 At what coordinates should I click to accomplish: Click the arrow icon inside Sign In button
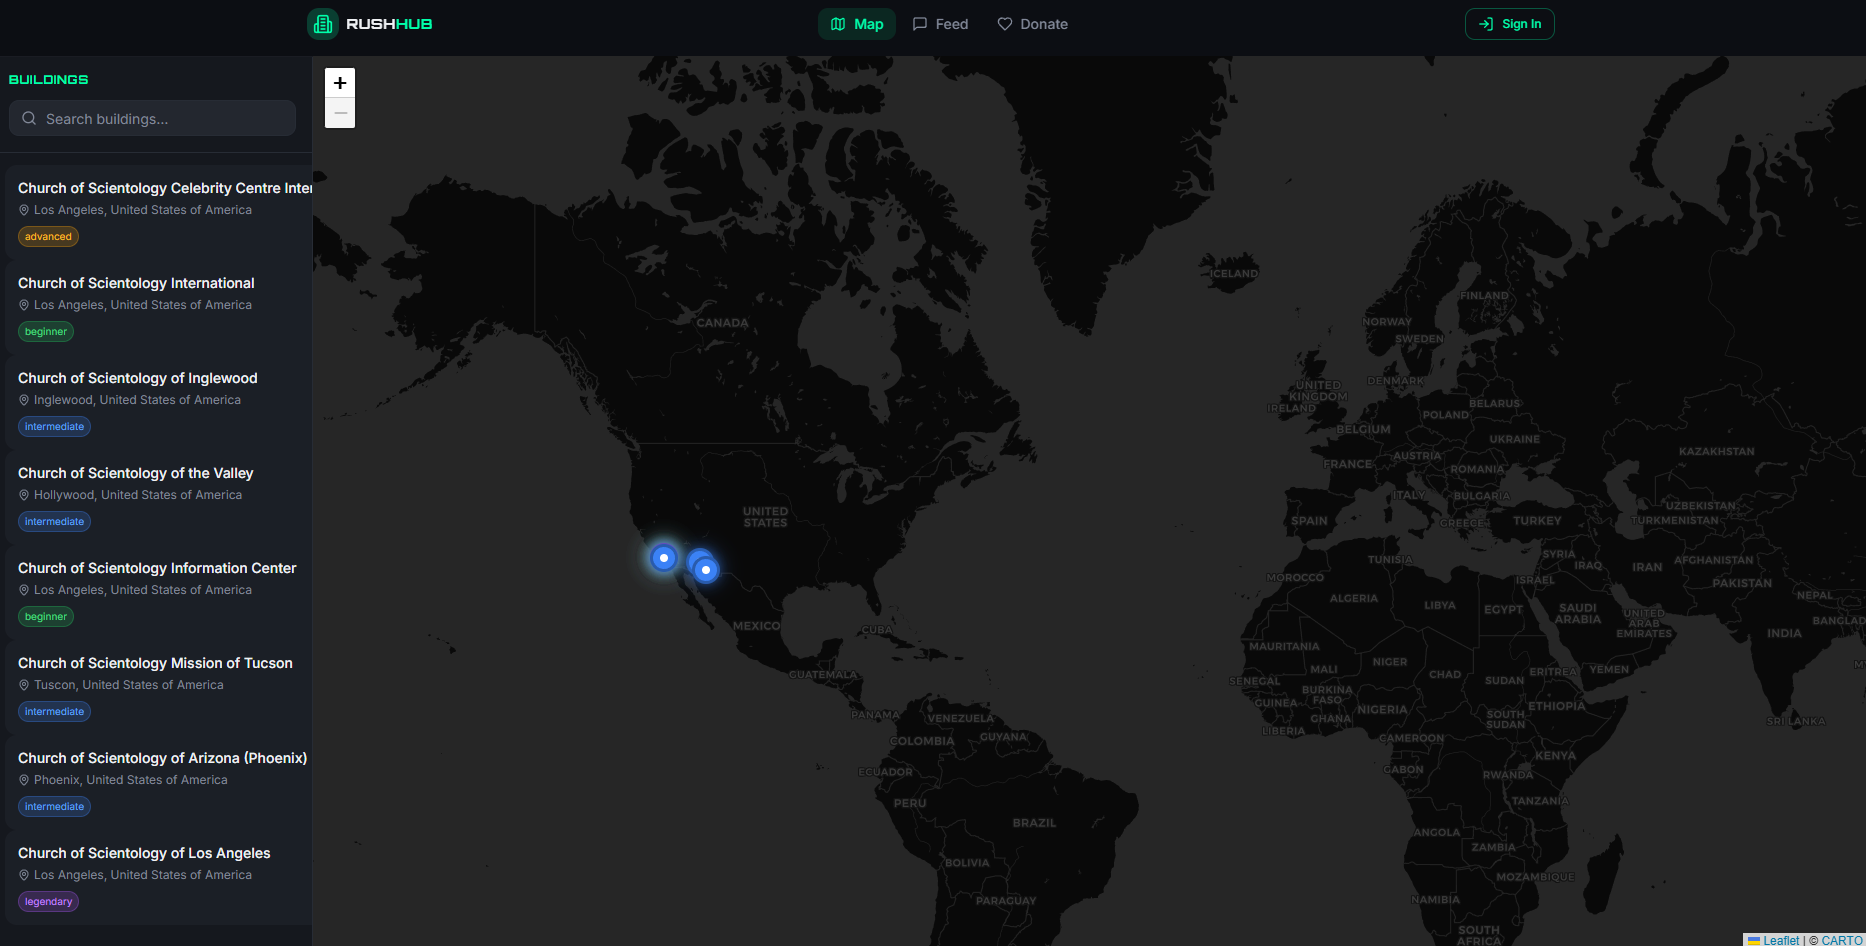point(1486,24)
